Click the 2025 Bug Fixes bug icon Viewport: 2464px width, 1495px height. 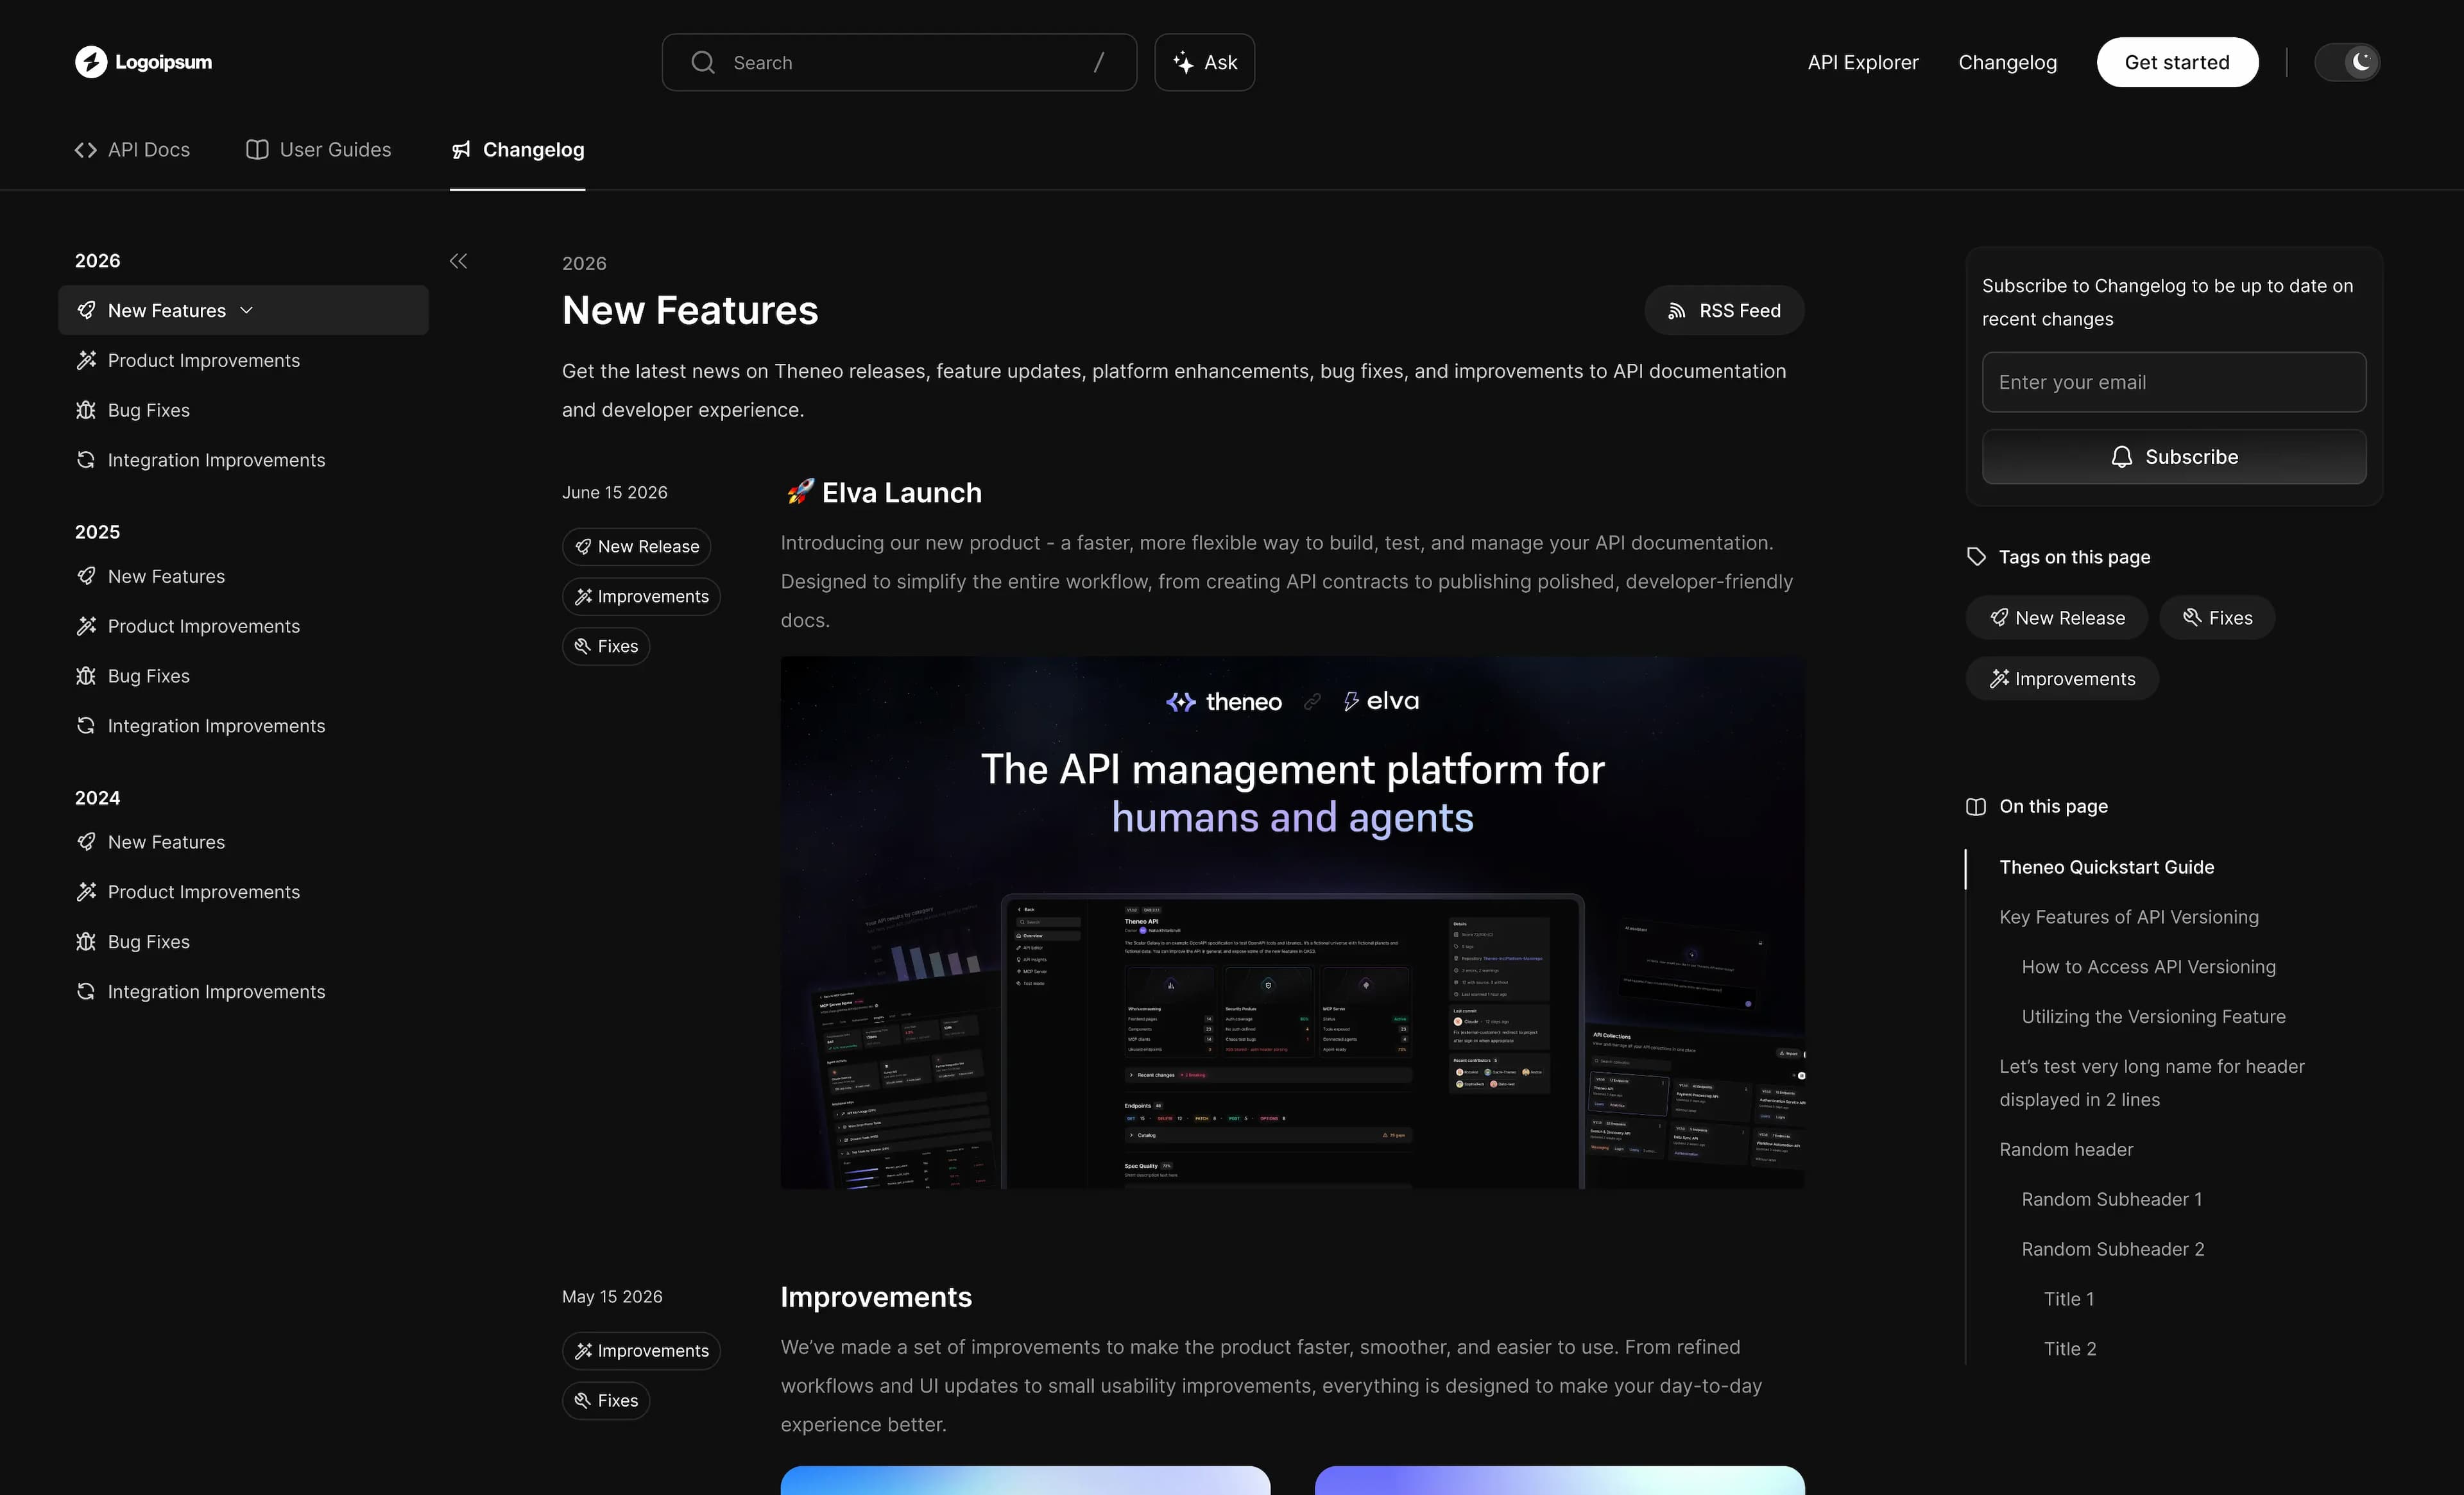pyautogui.click(x=86, y=676)
